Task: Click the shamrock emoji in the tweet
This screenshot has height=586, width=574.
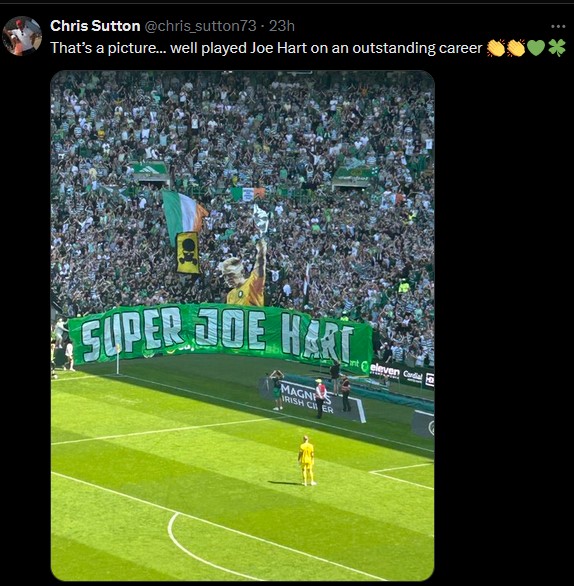Action: pos(556,48)
